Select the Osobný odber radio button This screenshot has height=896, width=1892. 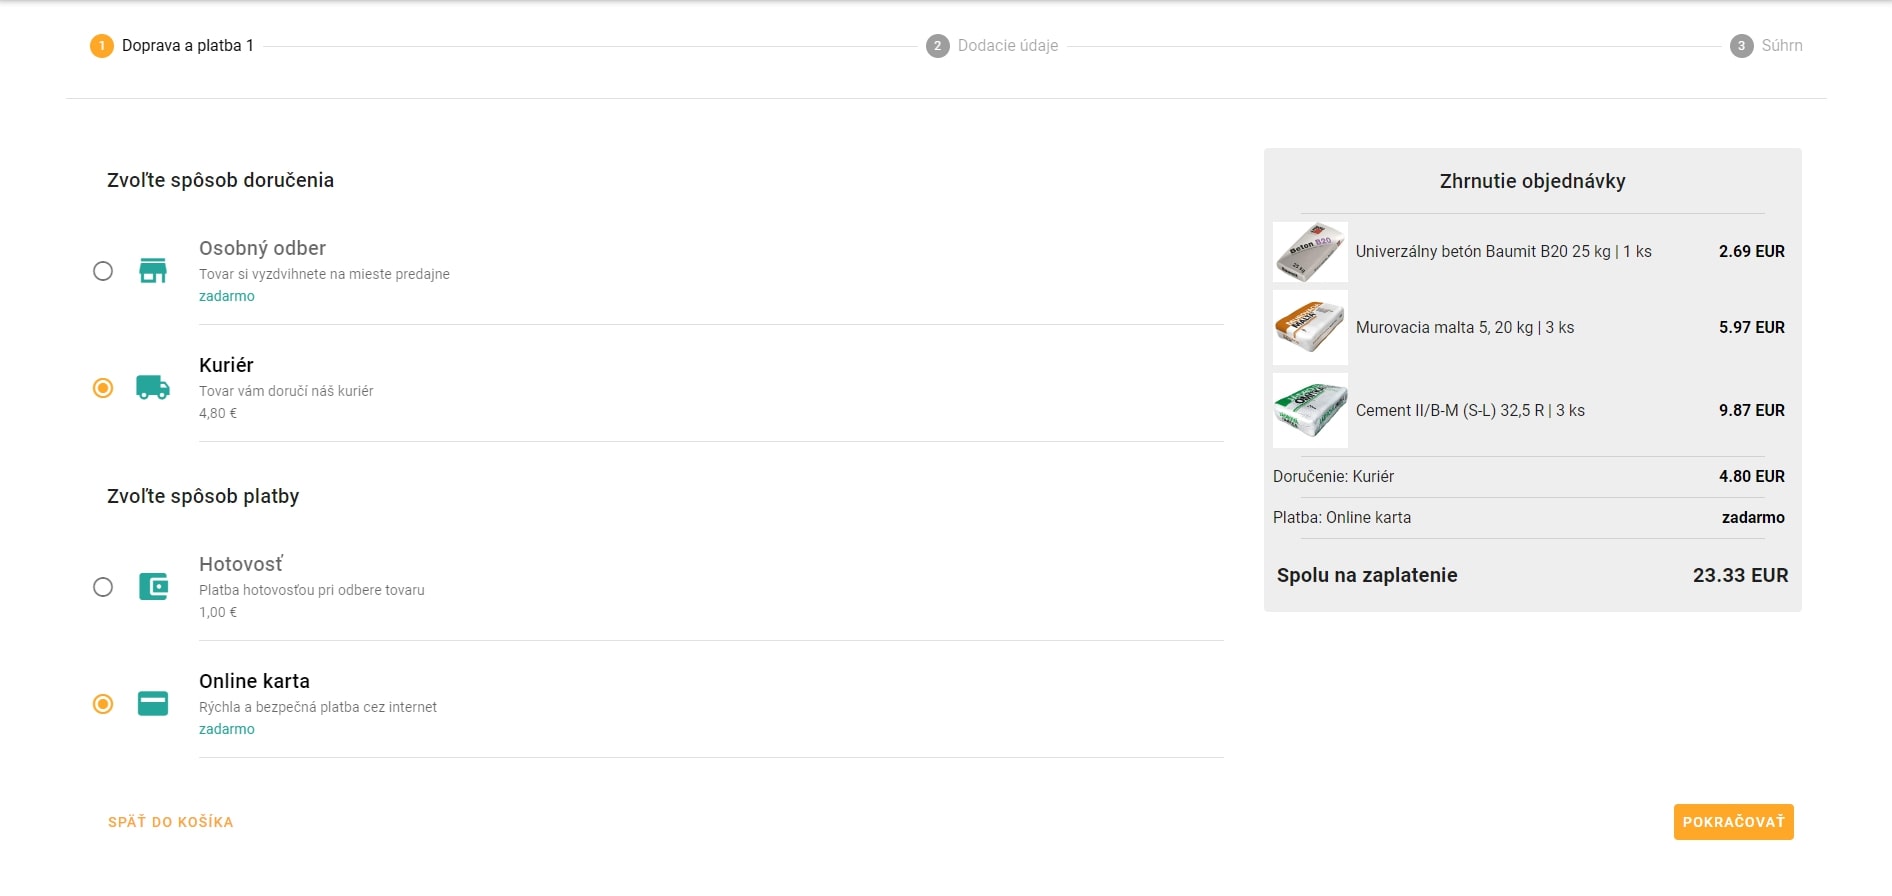(x=103, y=271)
